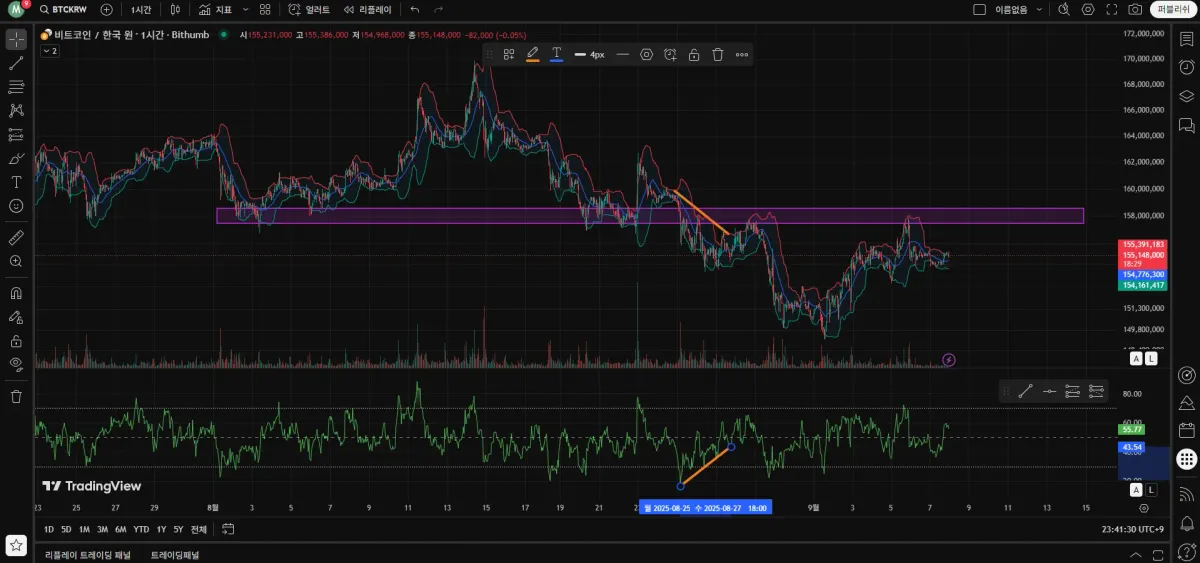Viewport: 1200px width, 563px height.
Task: Switch to the 트레이딩패널 tab
Action: tap(175, 554)
